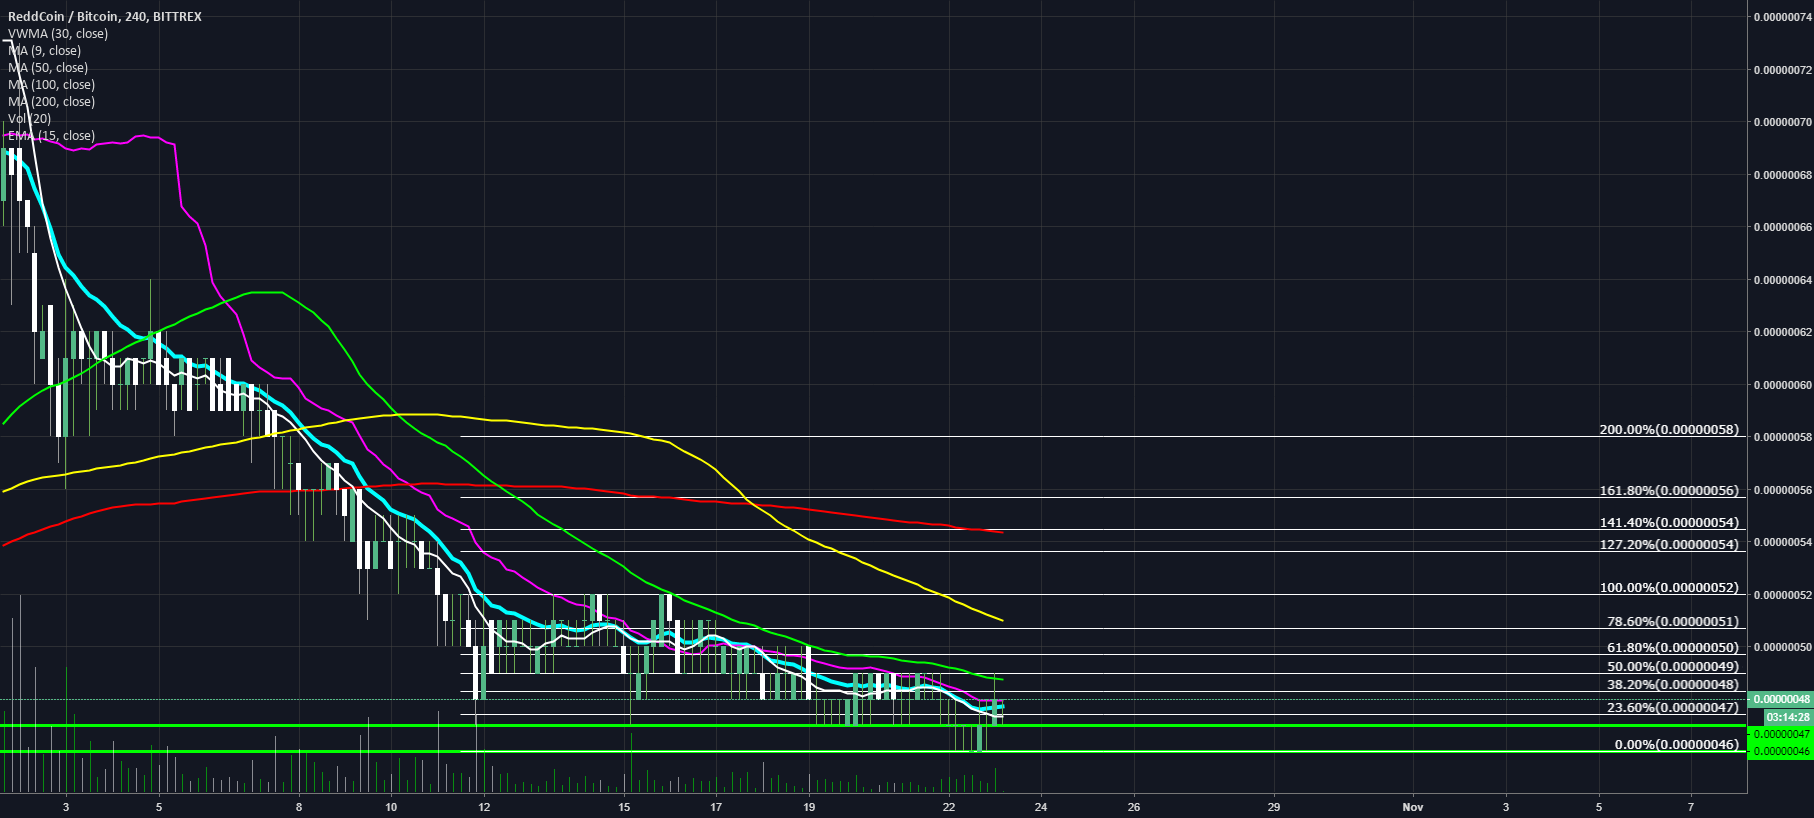
Task: Click the 0.00% Fibonacci level label
Action: pyautogui.click(x=1677, y=744)
